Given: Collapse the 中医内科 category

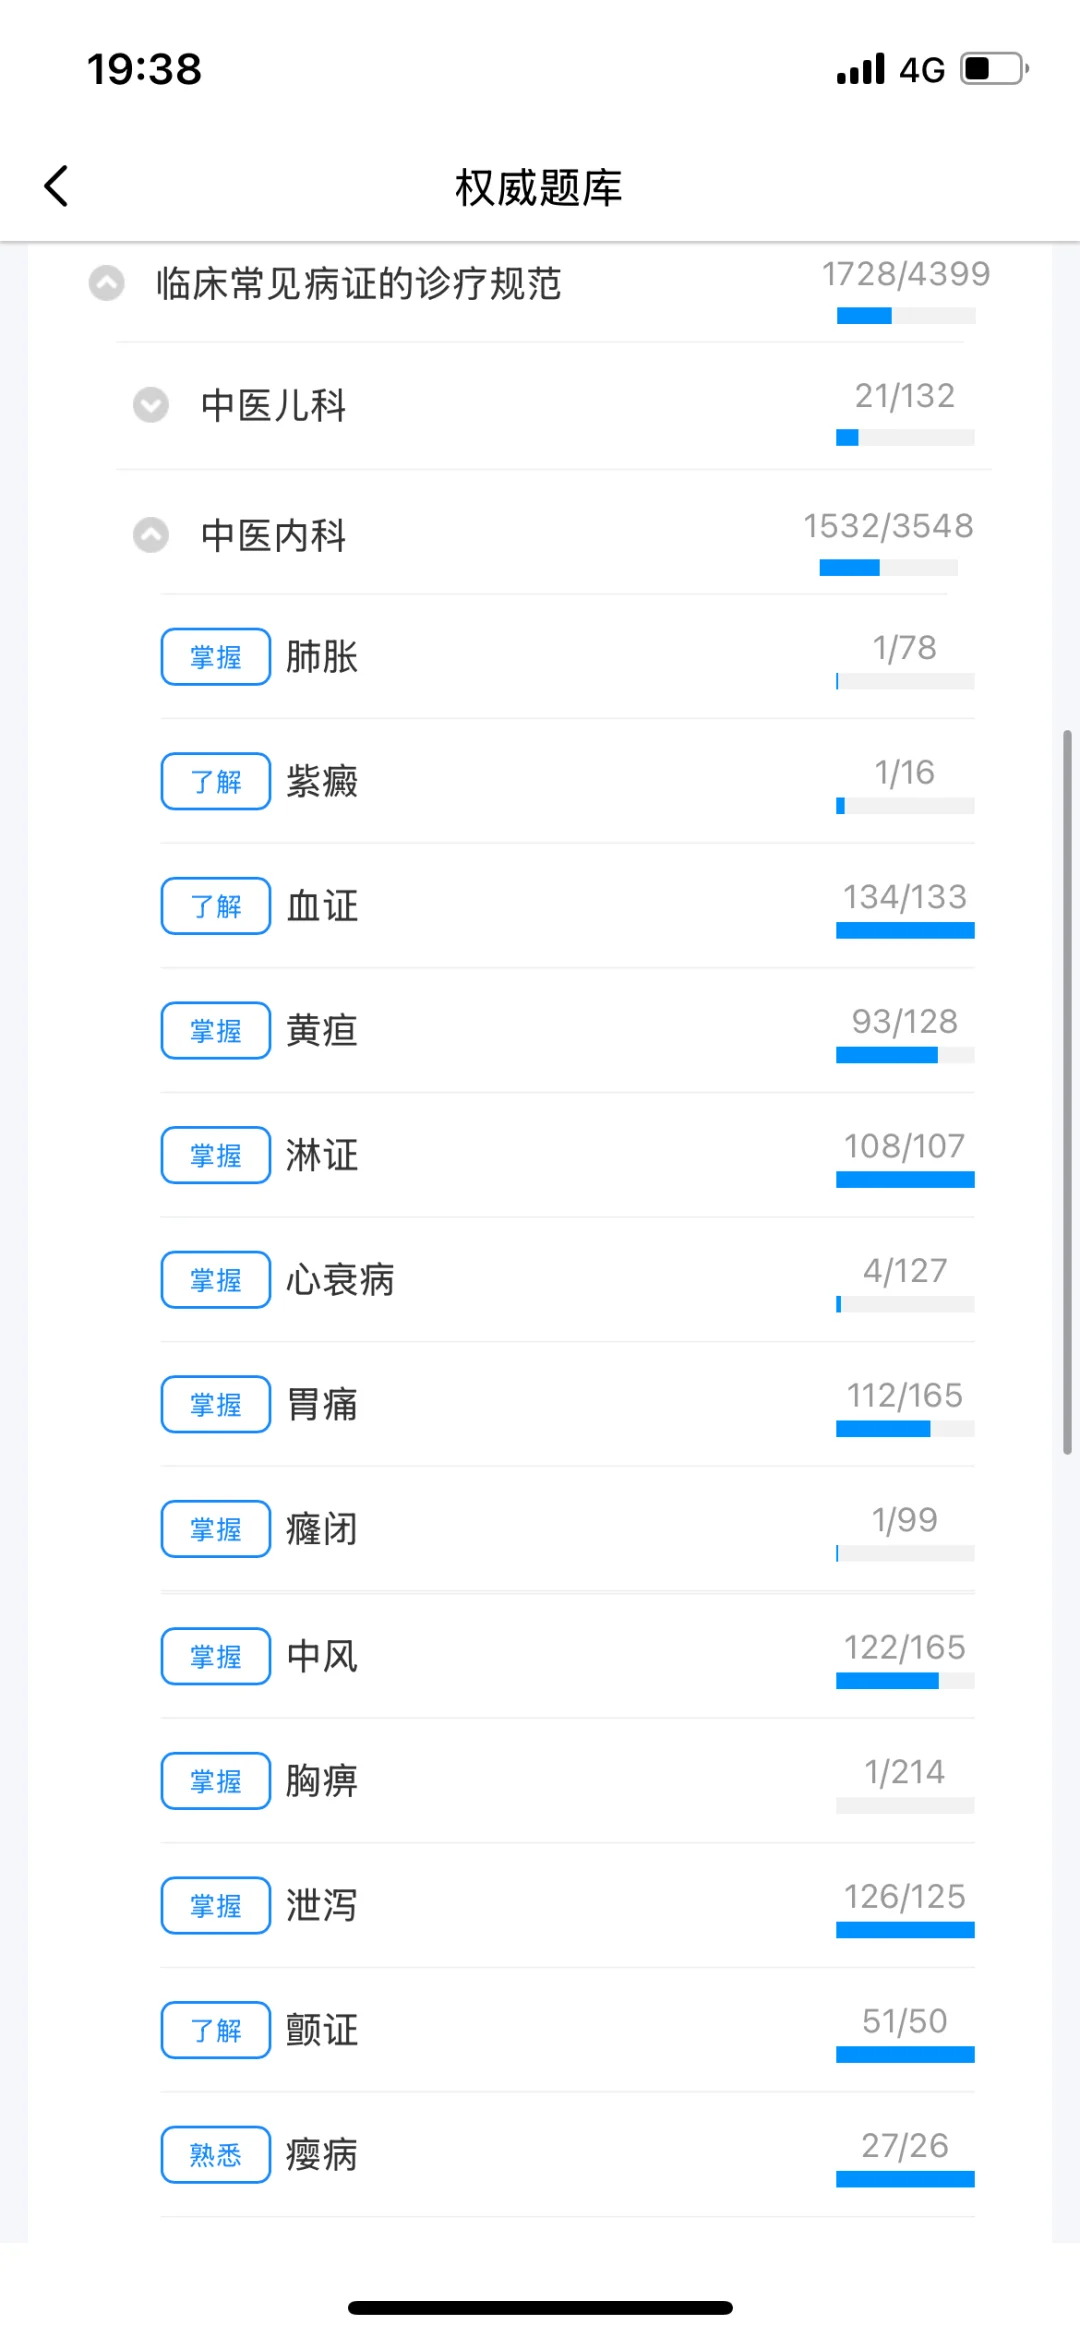Looking at the screenshot, I should tap(151, 535).
